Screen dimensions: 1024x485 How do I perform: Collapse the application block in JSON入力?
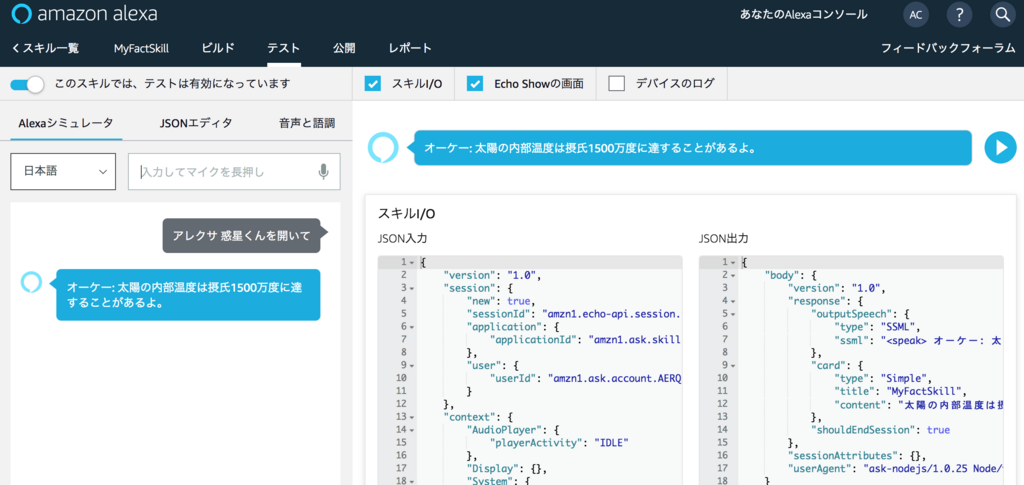tap(411, 326)
